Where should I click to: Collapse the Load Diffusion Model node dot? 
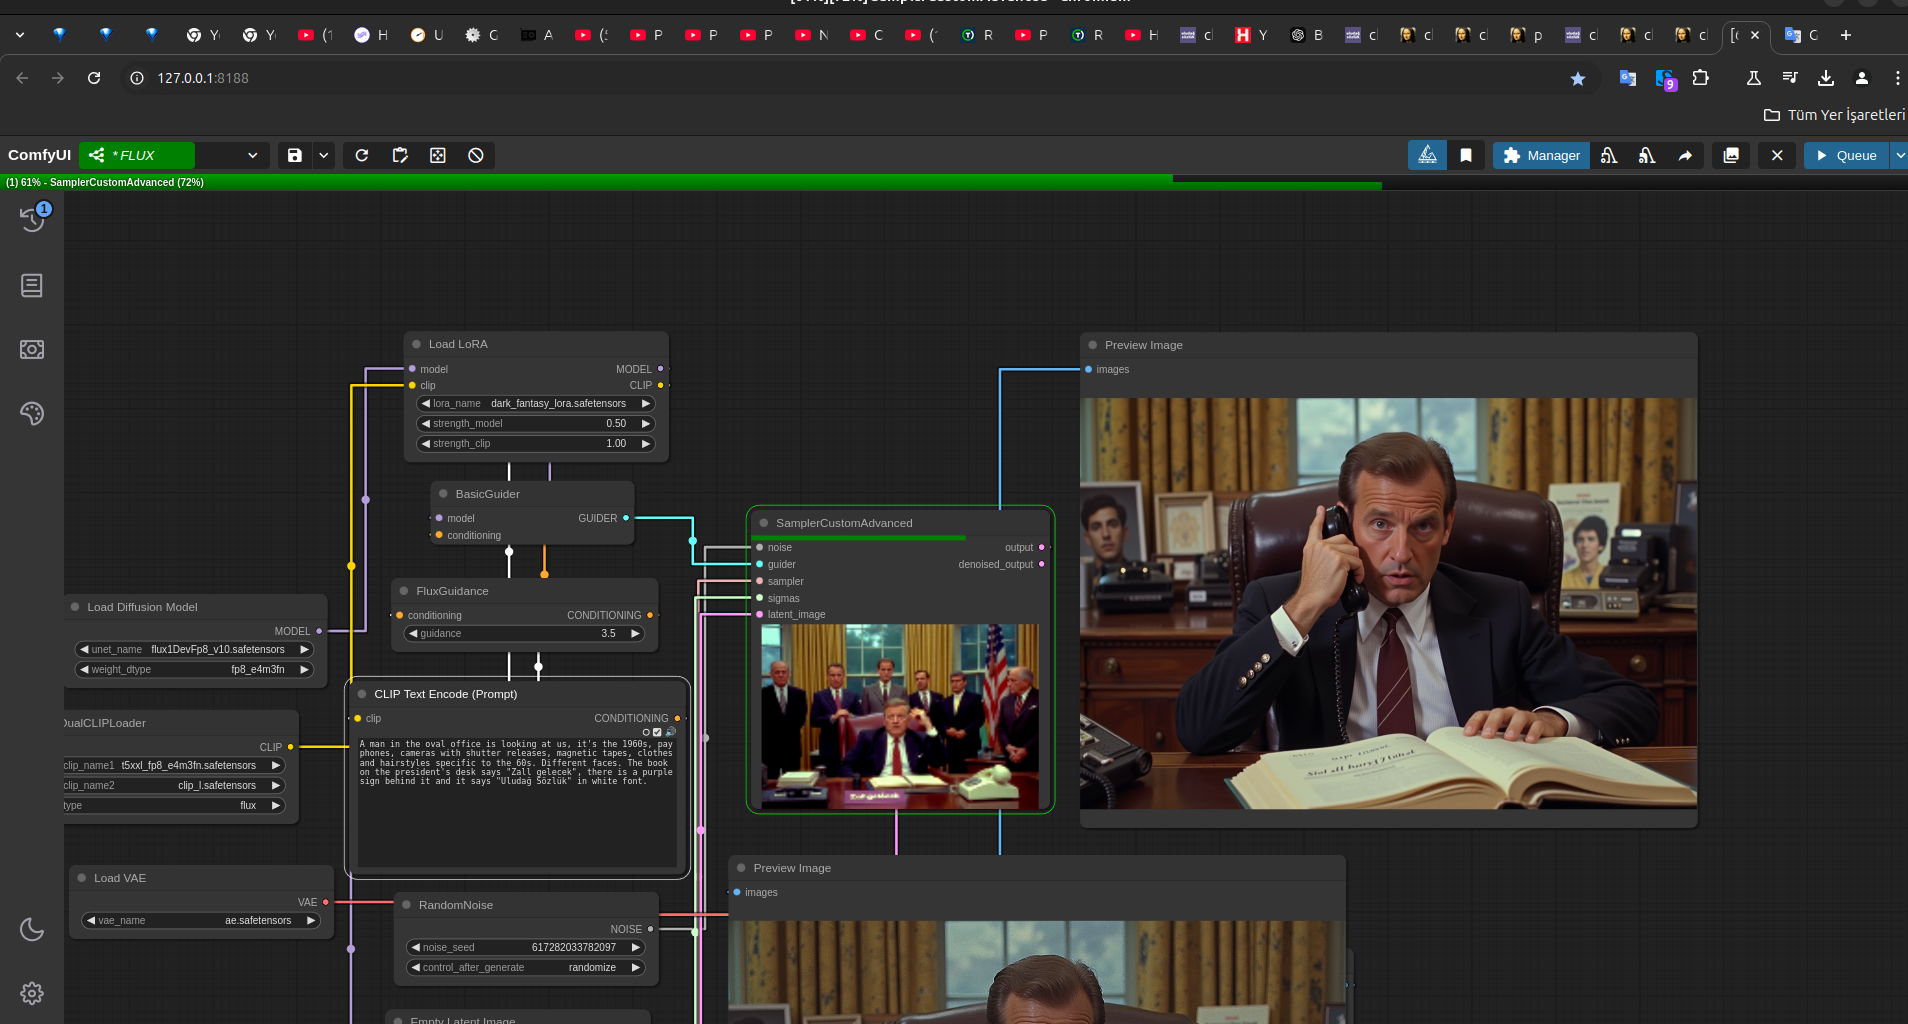[x=75, y=607]
